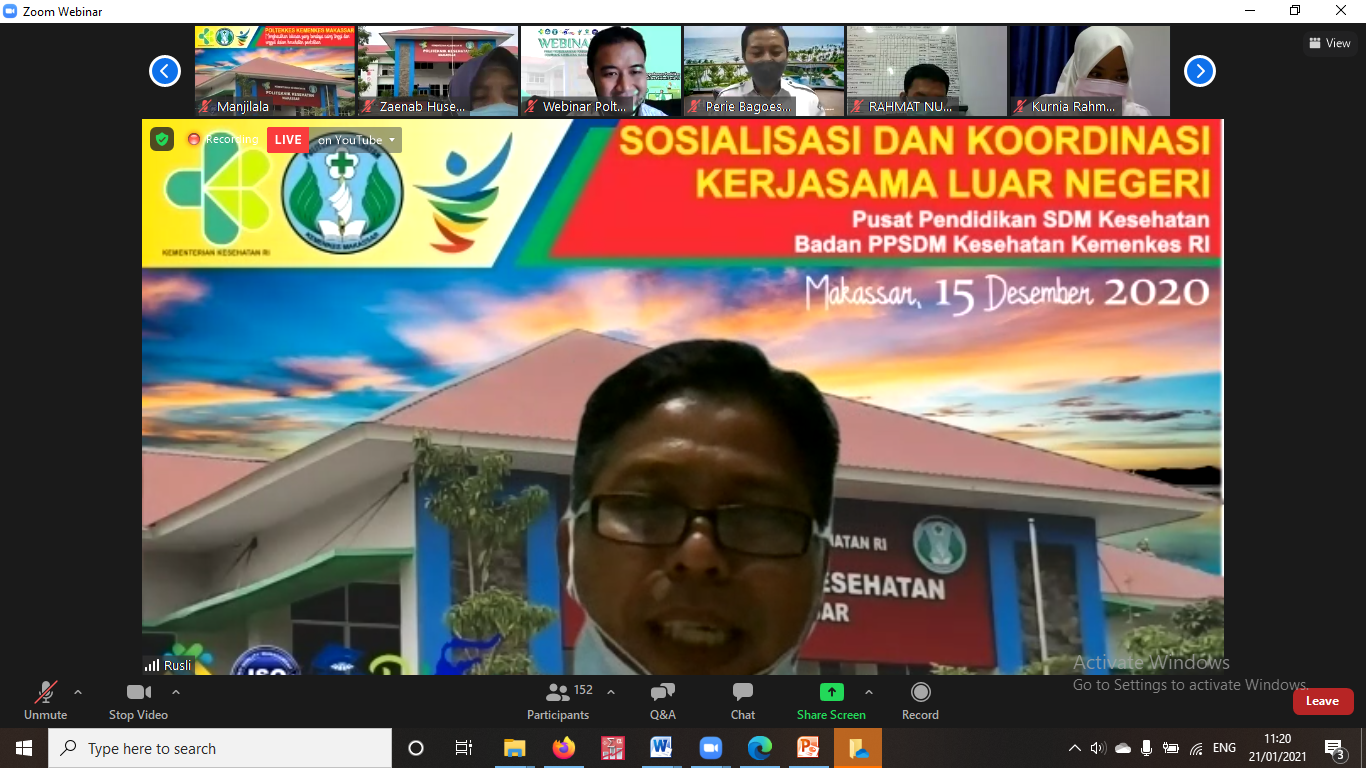Open the Q&A window
Screen dimensions: 1366x768
click(663, 701)
